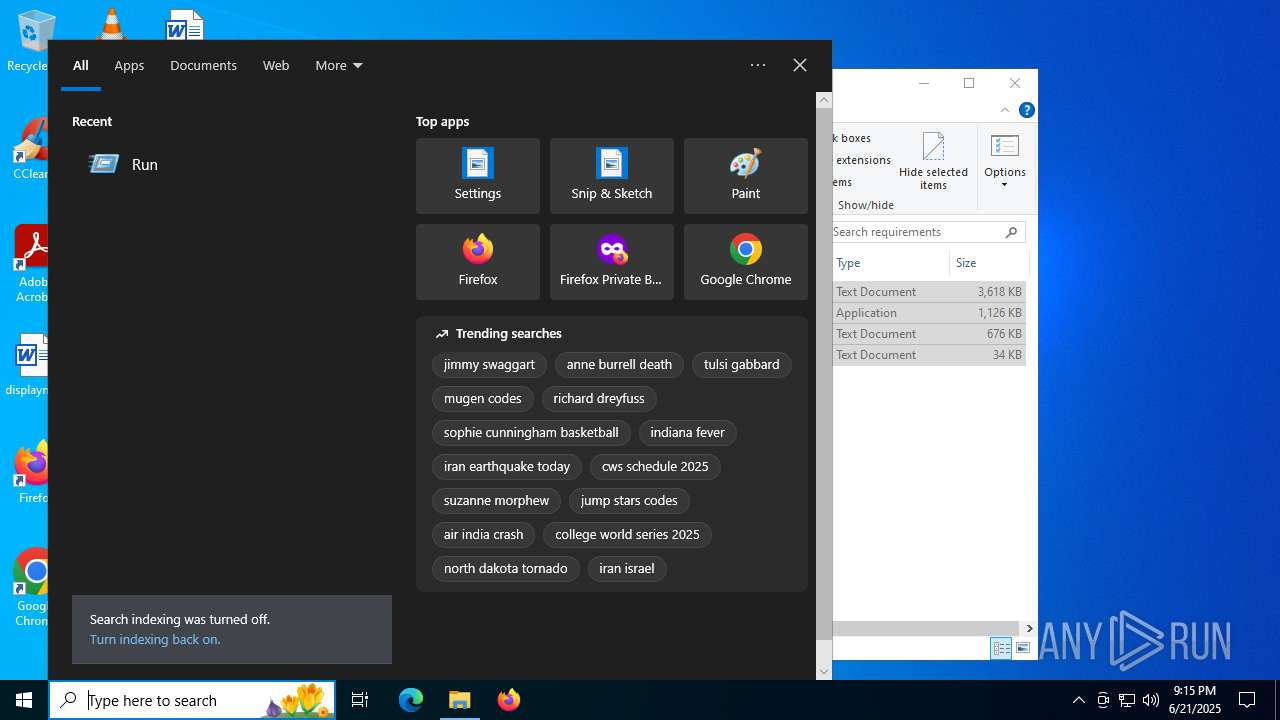Launch Google Chrome from Top apps
The width and height of the screenshot is (1280, 720).
(746, 262)
